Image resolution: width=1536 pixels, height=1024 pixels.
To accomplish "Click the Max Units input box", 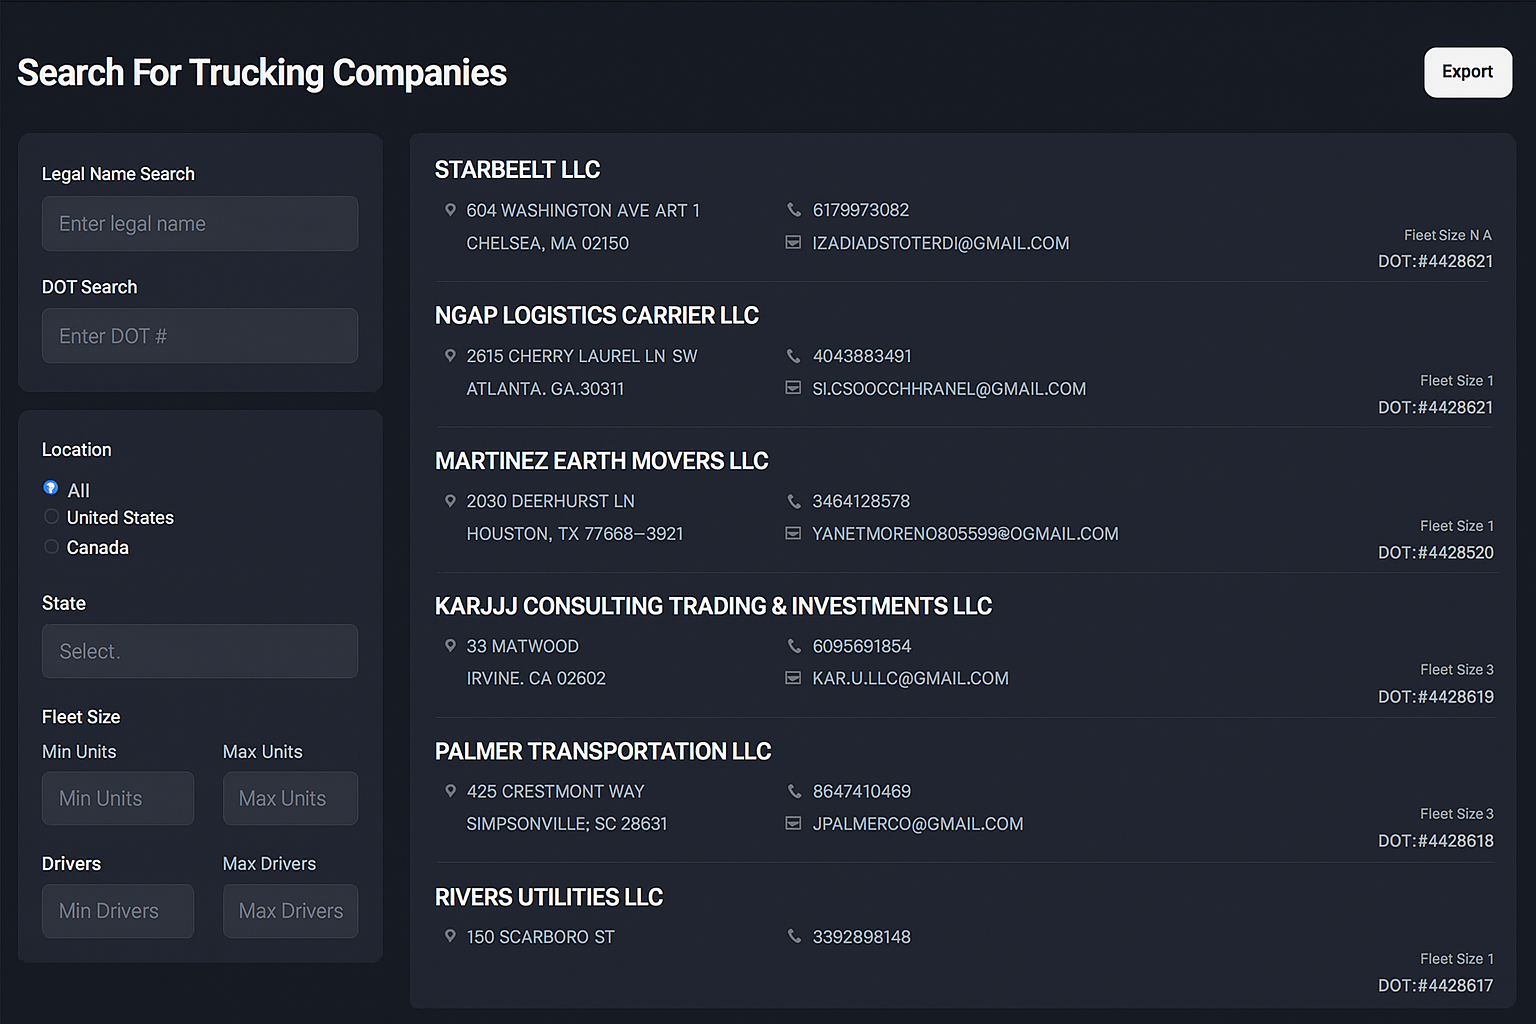I will 290,798.
